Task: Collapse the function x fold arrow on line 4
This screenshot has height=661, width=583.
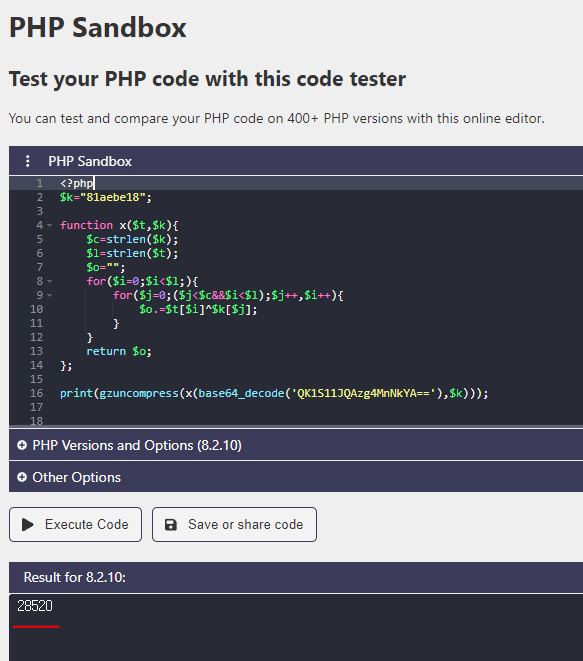Action: [50, 226]
